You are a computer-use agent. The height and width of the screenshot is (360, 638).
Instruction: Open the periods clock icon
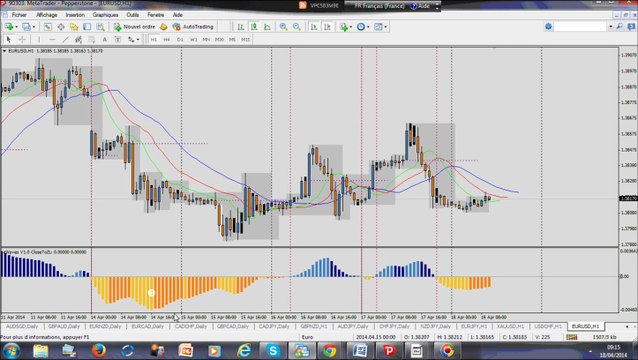coord(361,26)
